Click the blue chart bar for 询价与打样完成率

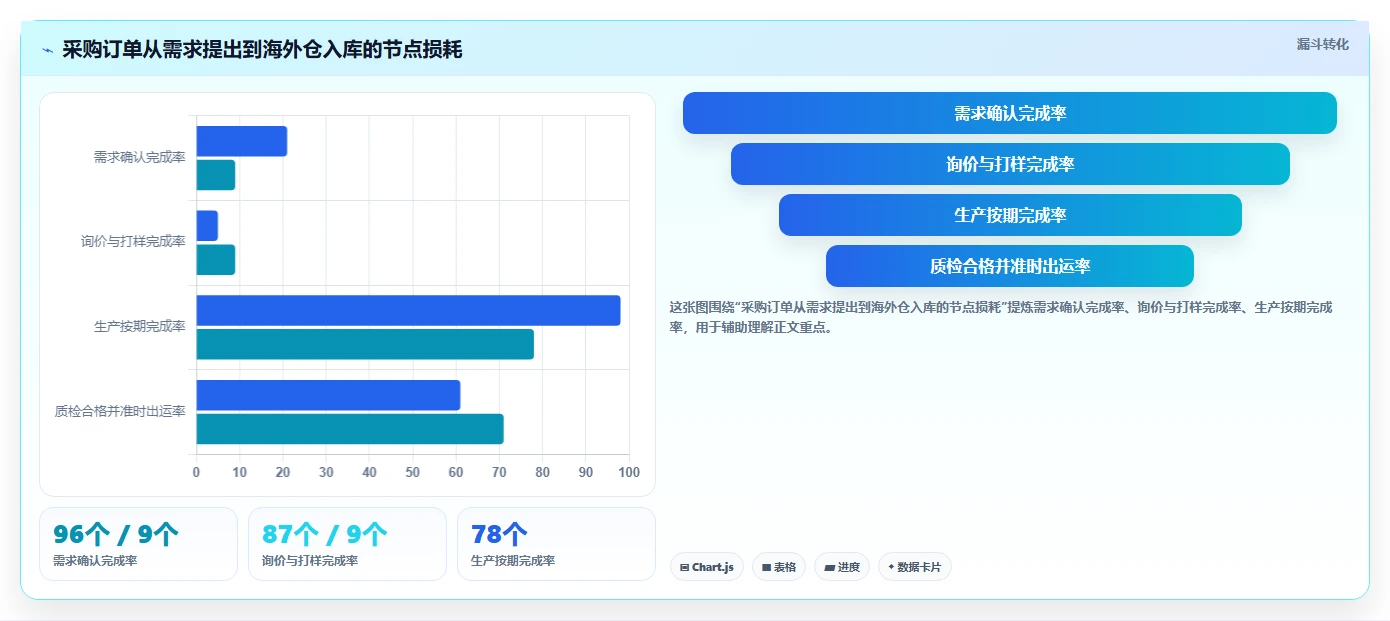click(207, 226)
